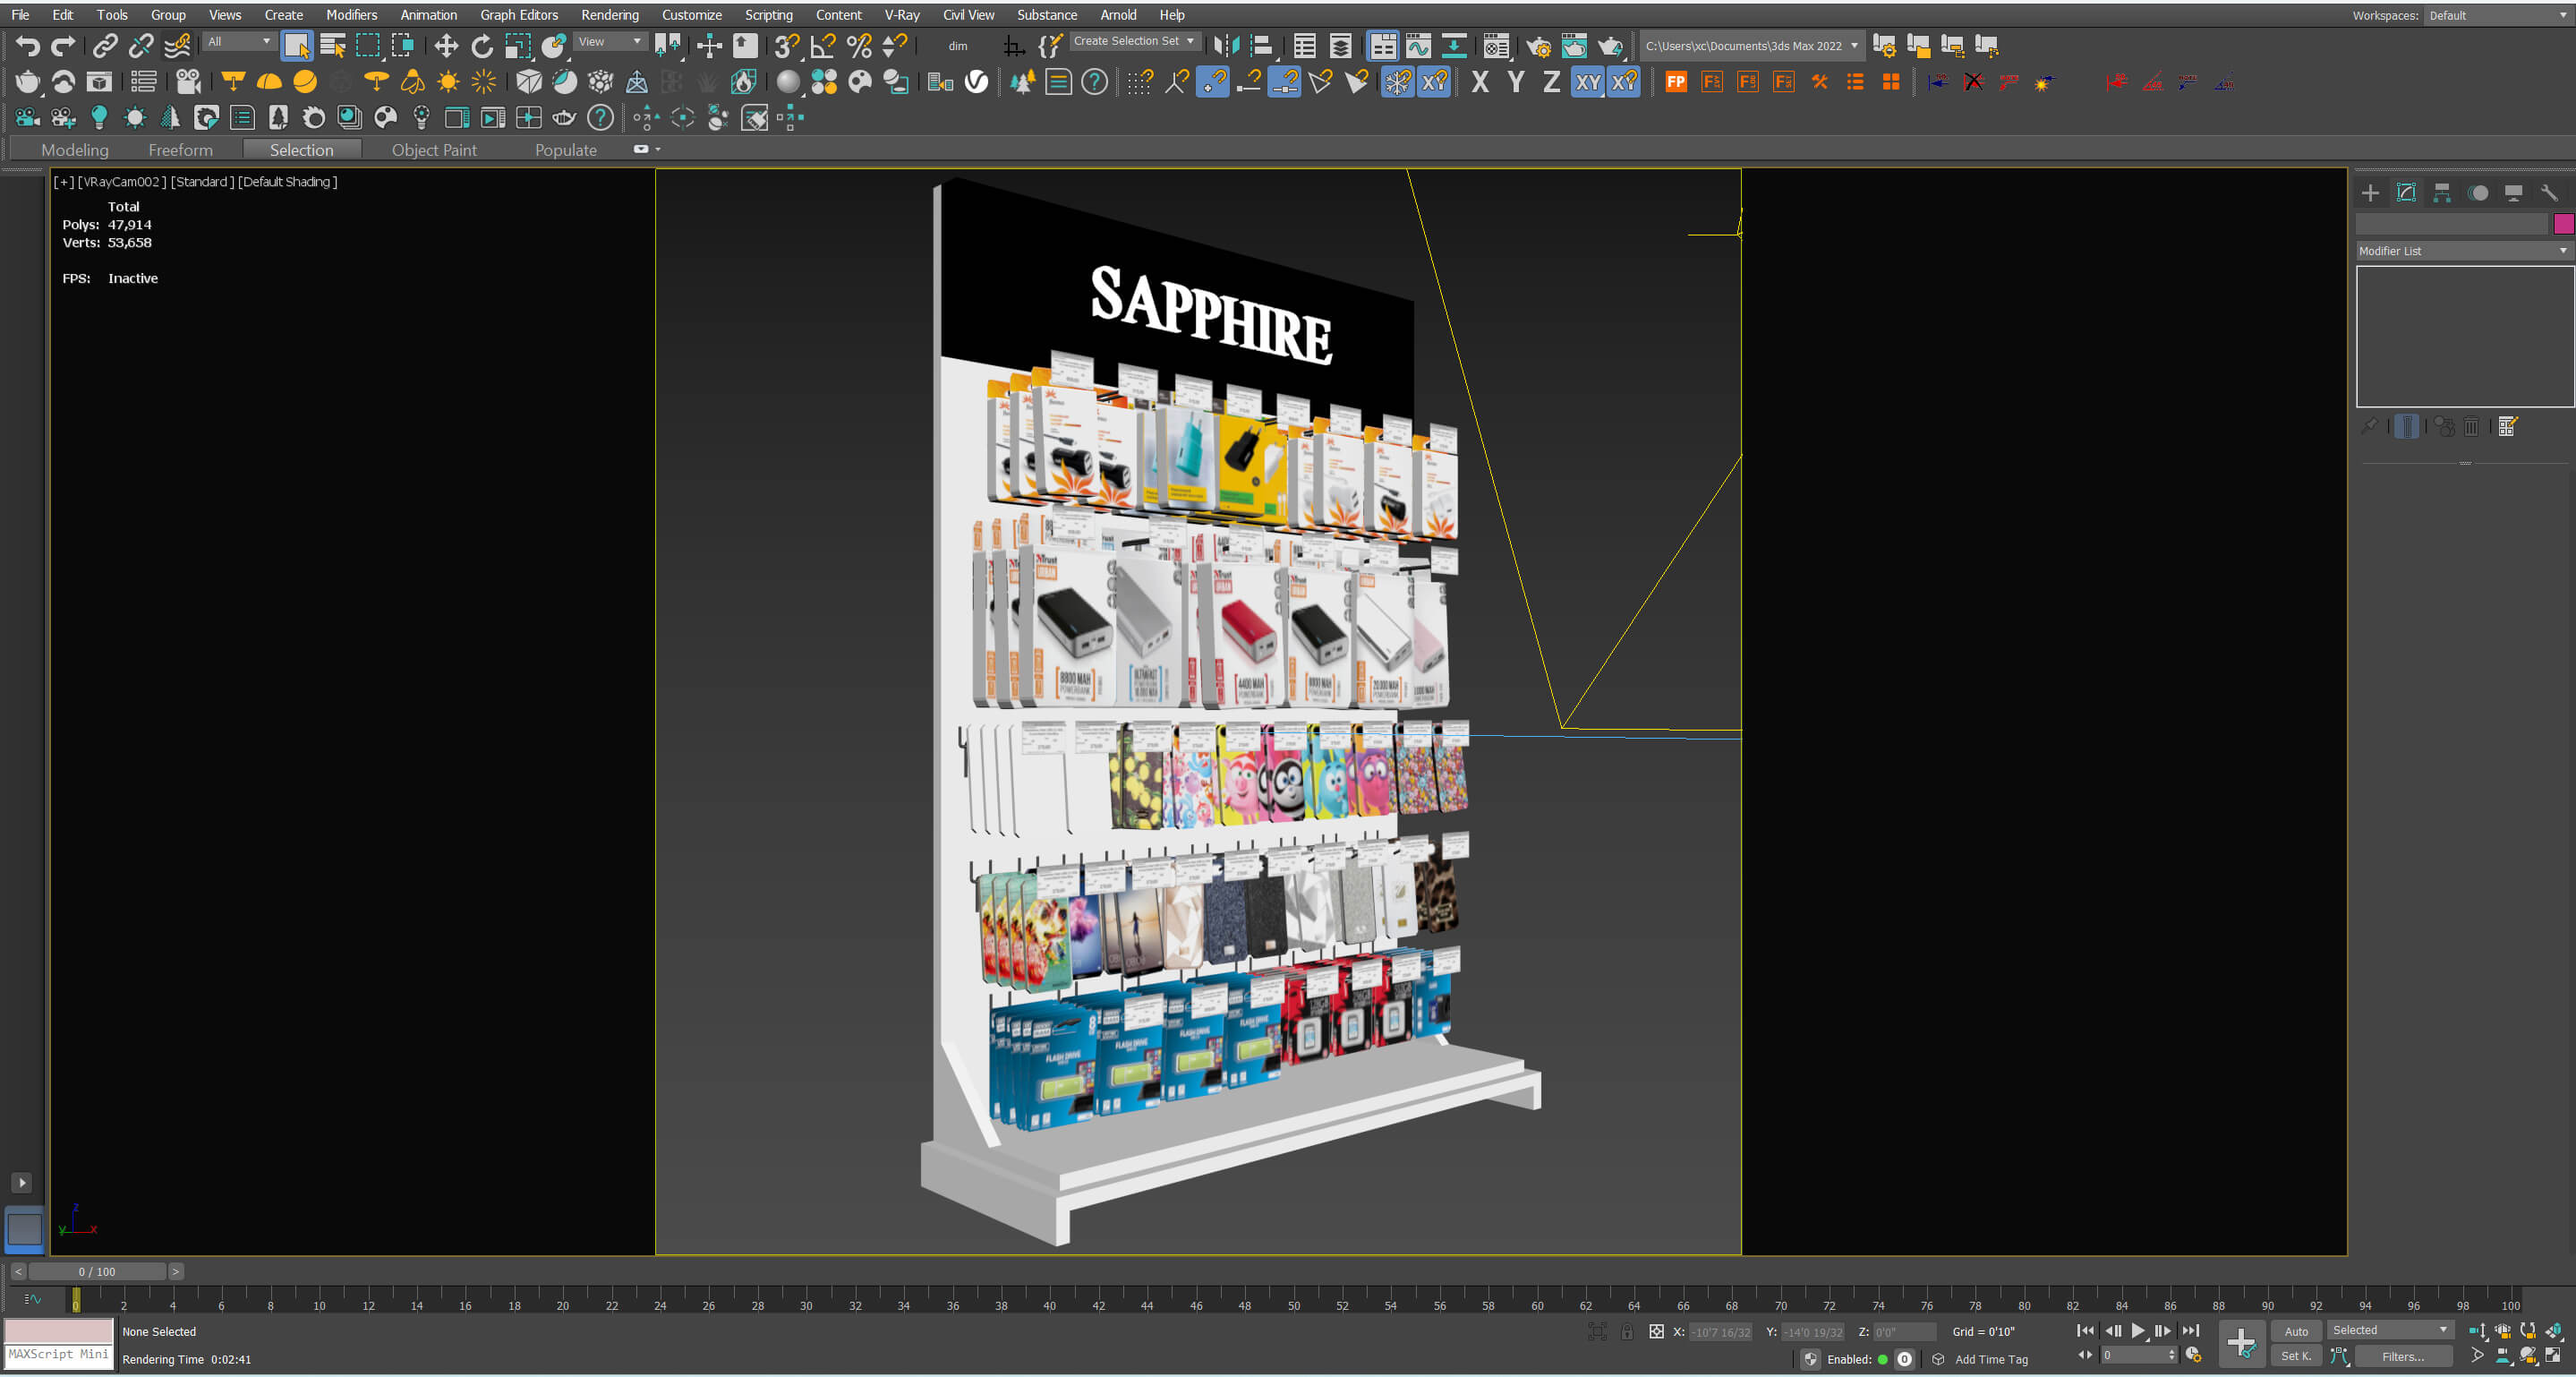The height and width of the screenshot is (1377, 2576).
Task: Open the key Filters... button
Action: coord(2403,1357)
